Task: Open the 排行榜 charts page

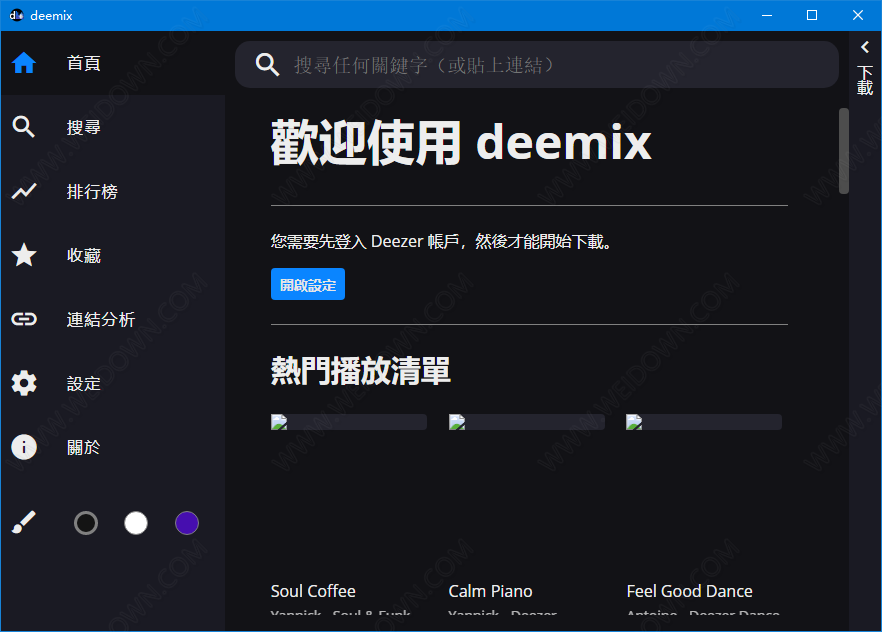Action: point(112,191)
